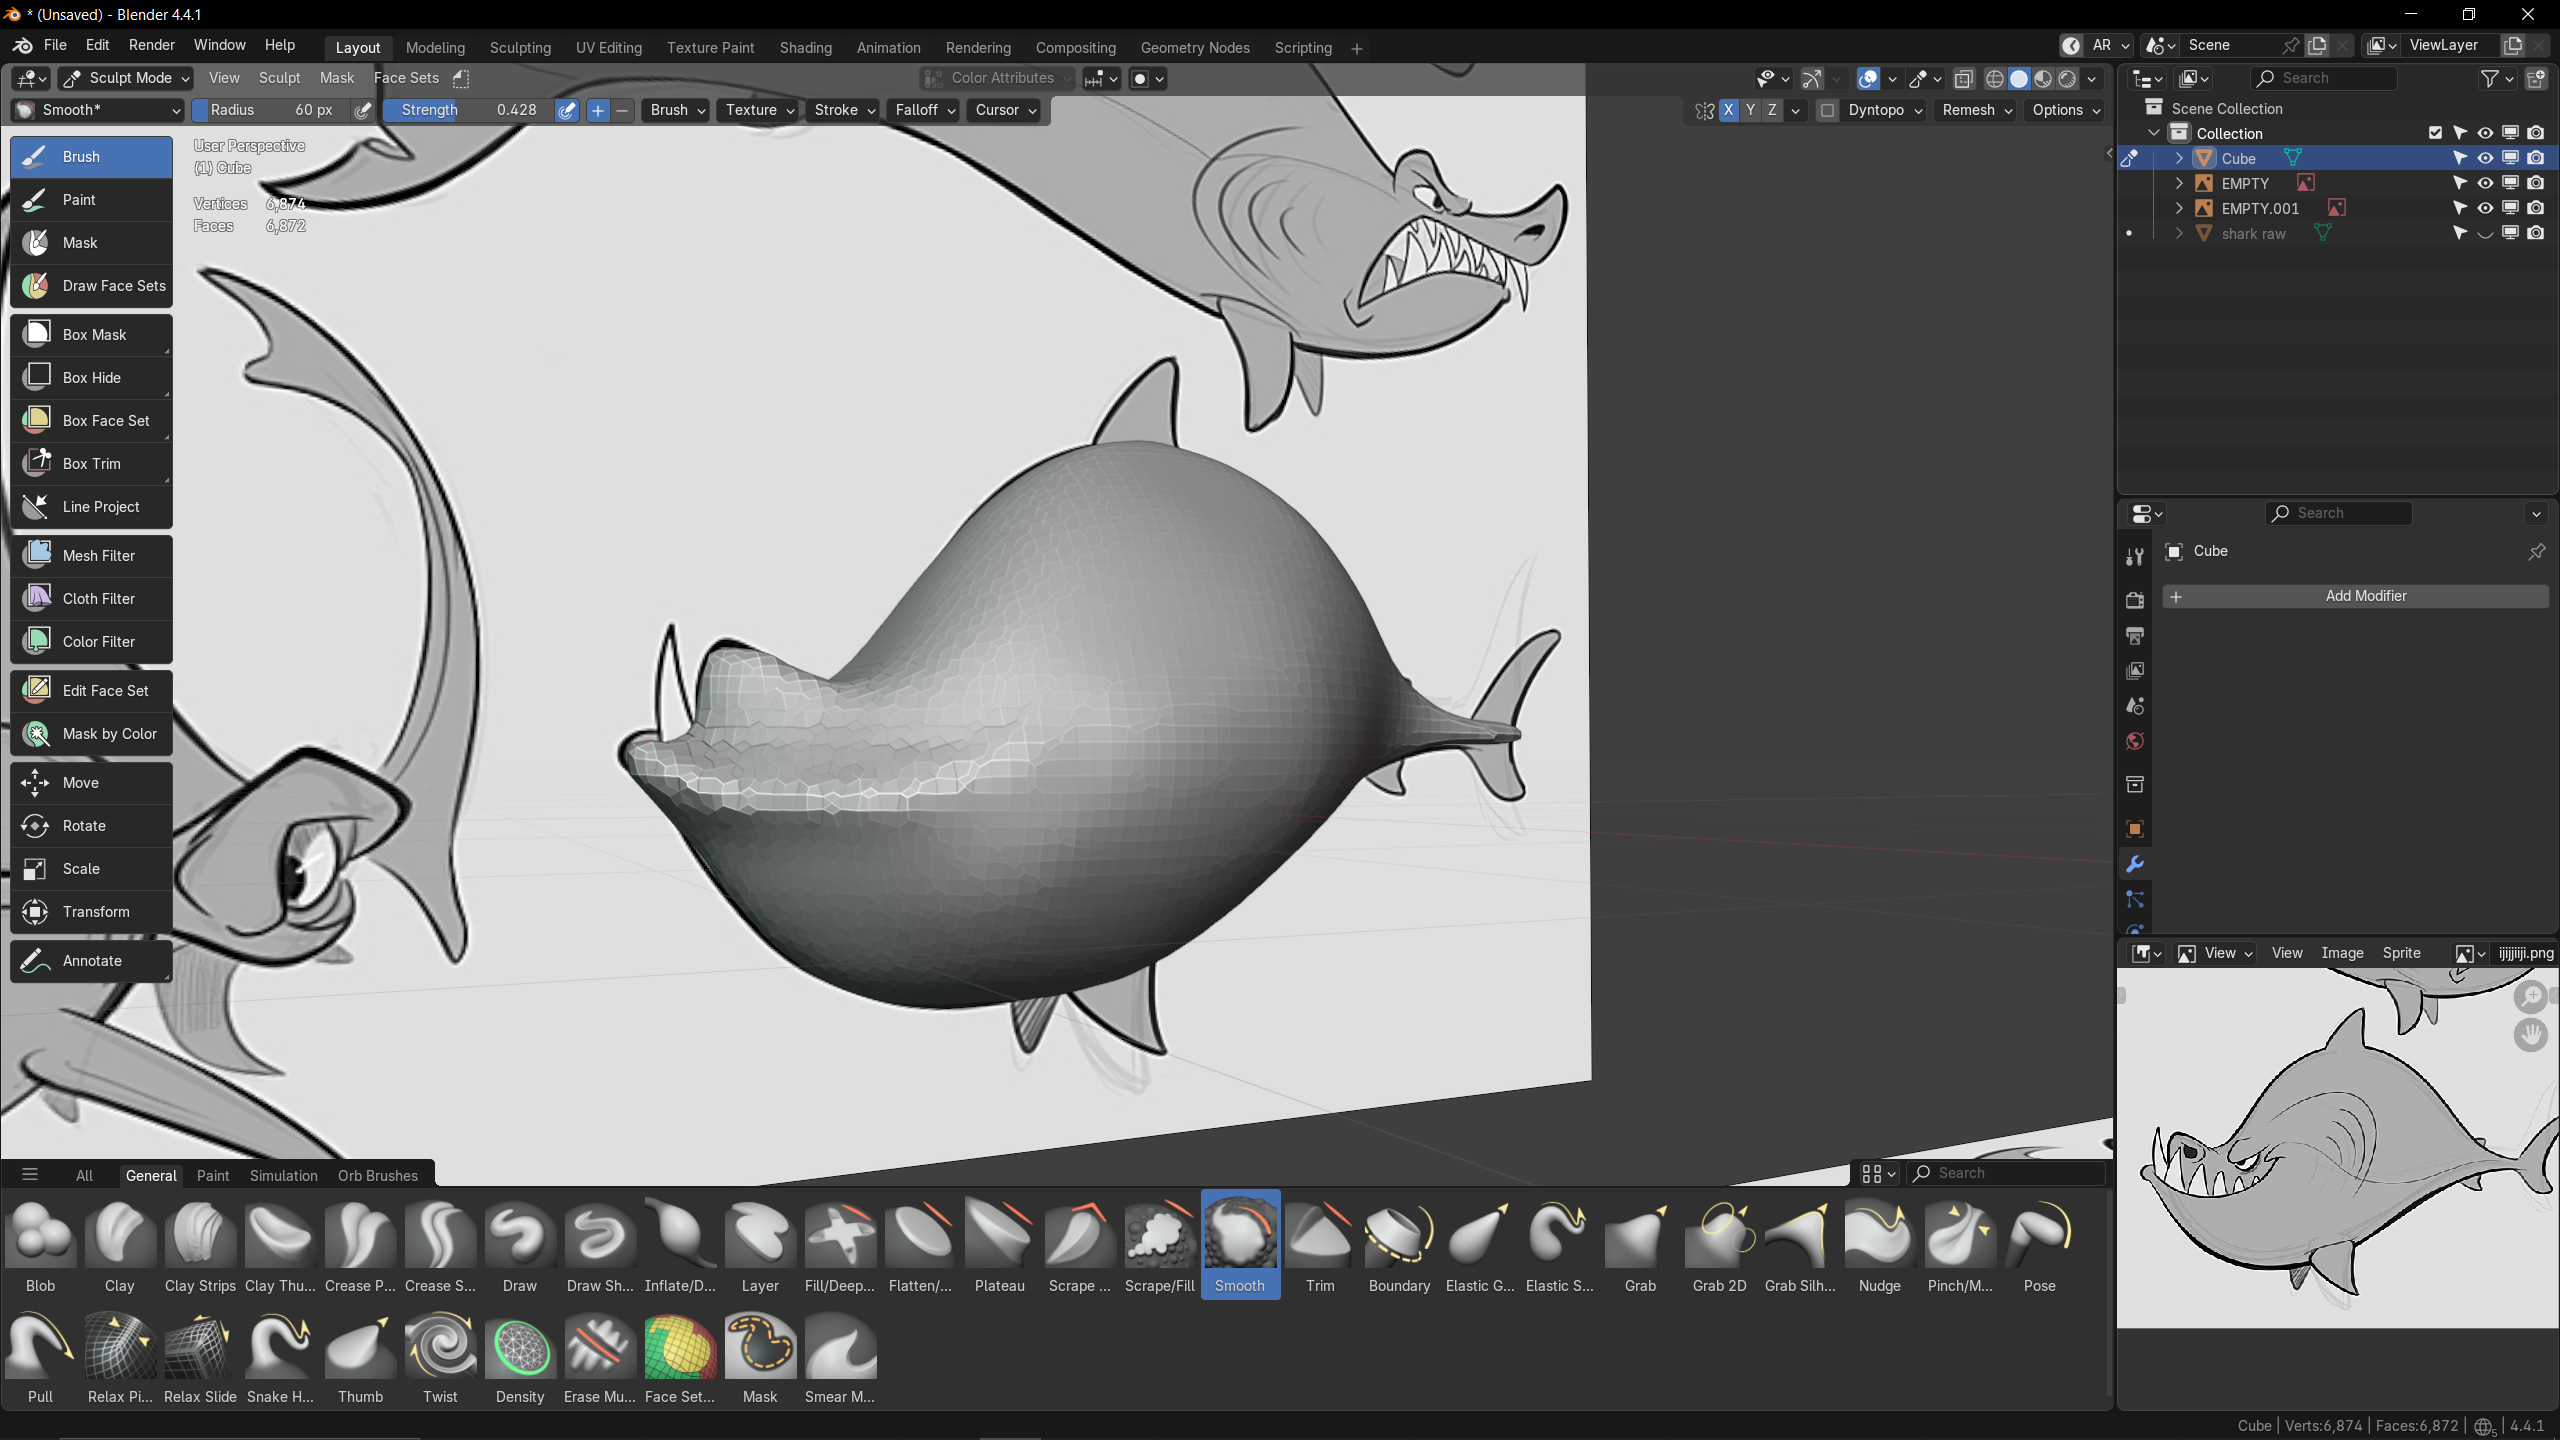Open the Sculpt Mode dropdown

pyautogui.click(x=126, y=78)
